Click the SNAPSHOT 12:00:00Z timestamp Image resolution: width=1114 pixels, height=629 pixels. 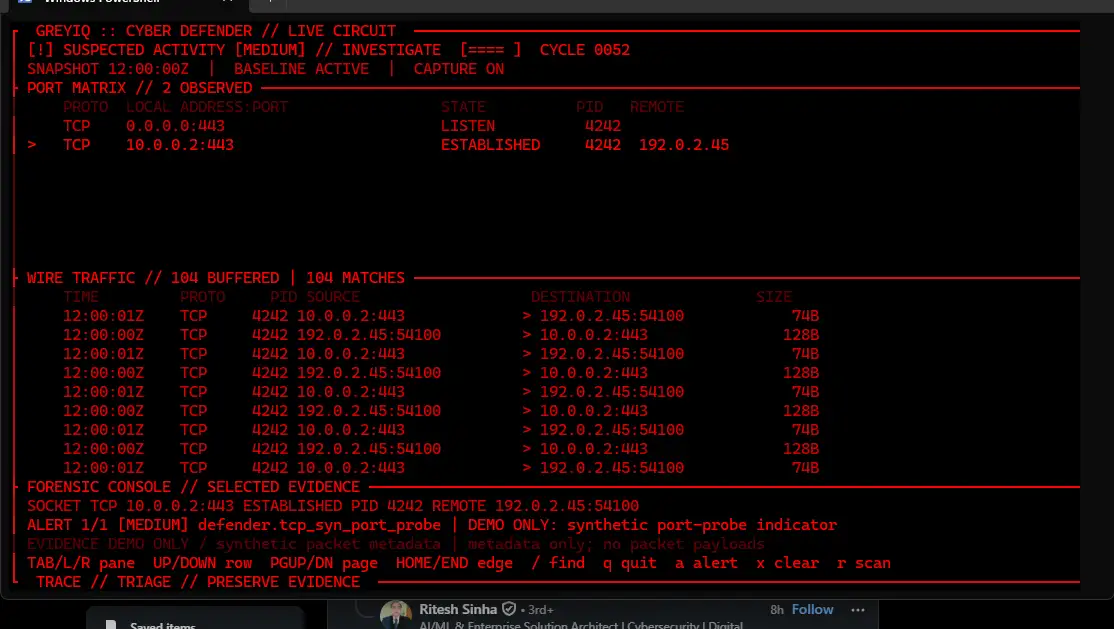click(x=108, y=69)
